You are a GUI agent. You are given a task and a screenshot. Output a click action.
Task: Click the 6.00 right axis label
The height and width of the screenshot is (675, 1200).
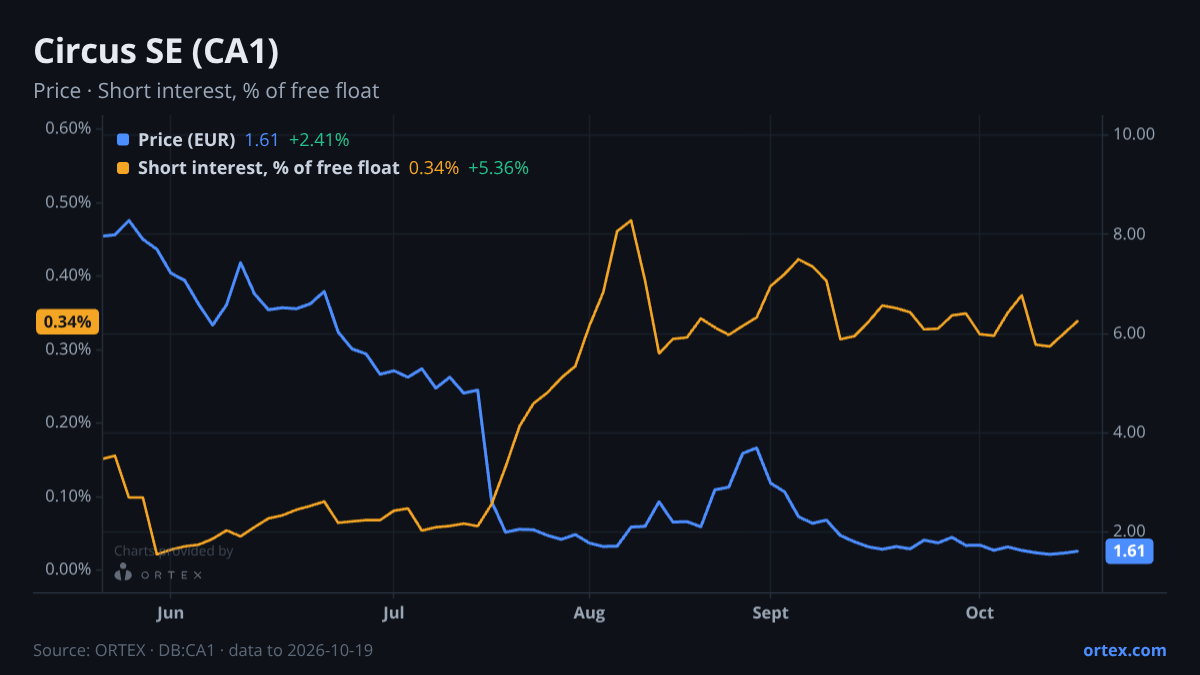click(x=1130, y=333)
